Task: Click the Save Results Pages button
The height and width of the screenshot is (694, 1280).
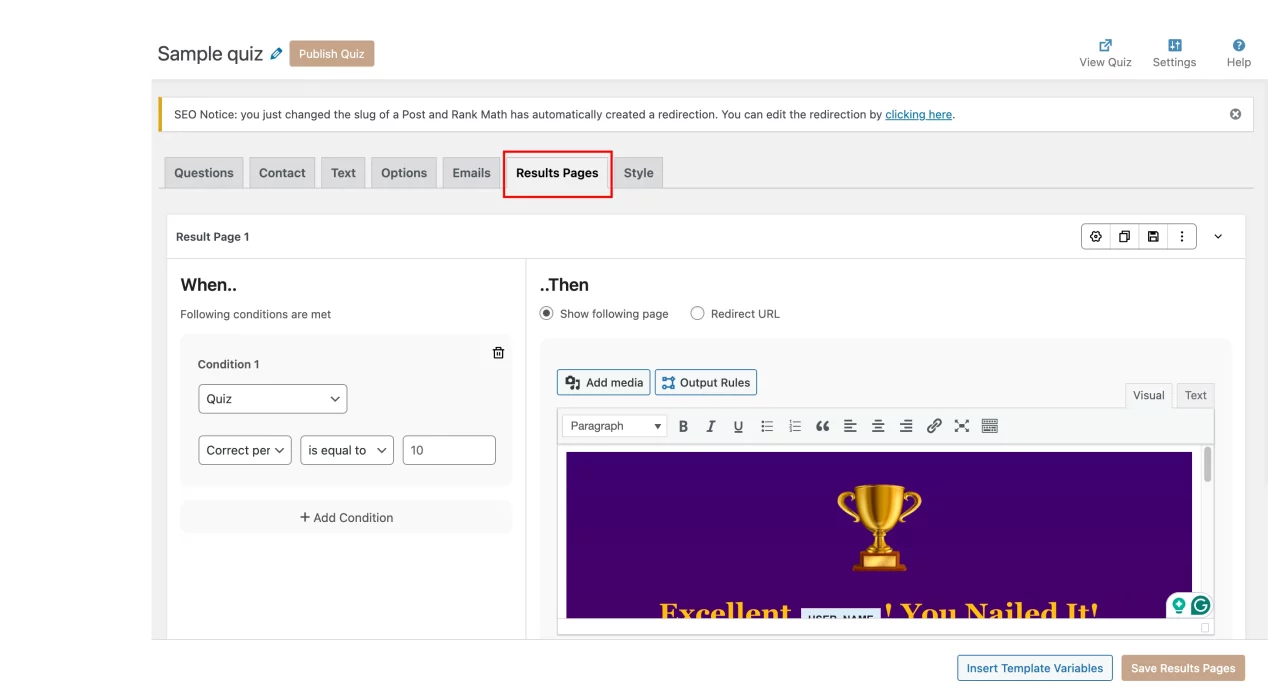Action: [x=1183, y=668]
